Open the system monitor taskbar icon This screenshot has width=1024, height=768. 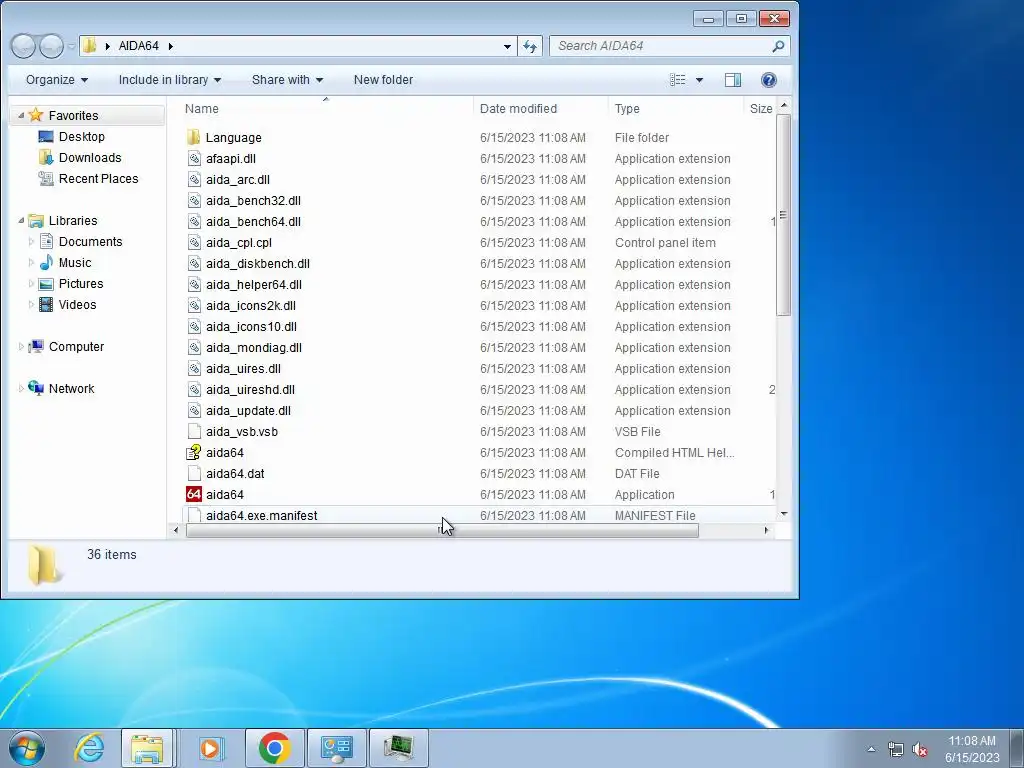[x=398, y=748]
